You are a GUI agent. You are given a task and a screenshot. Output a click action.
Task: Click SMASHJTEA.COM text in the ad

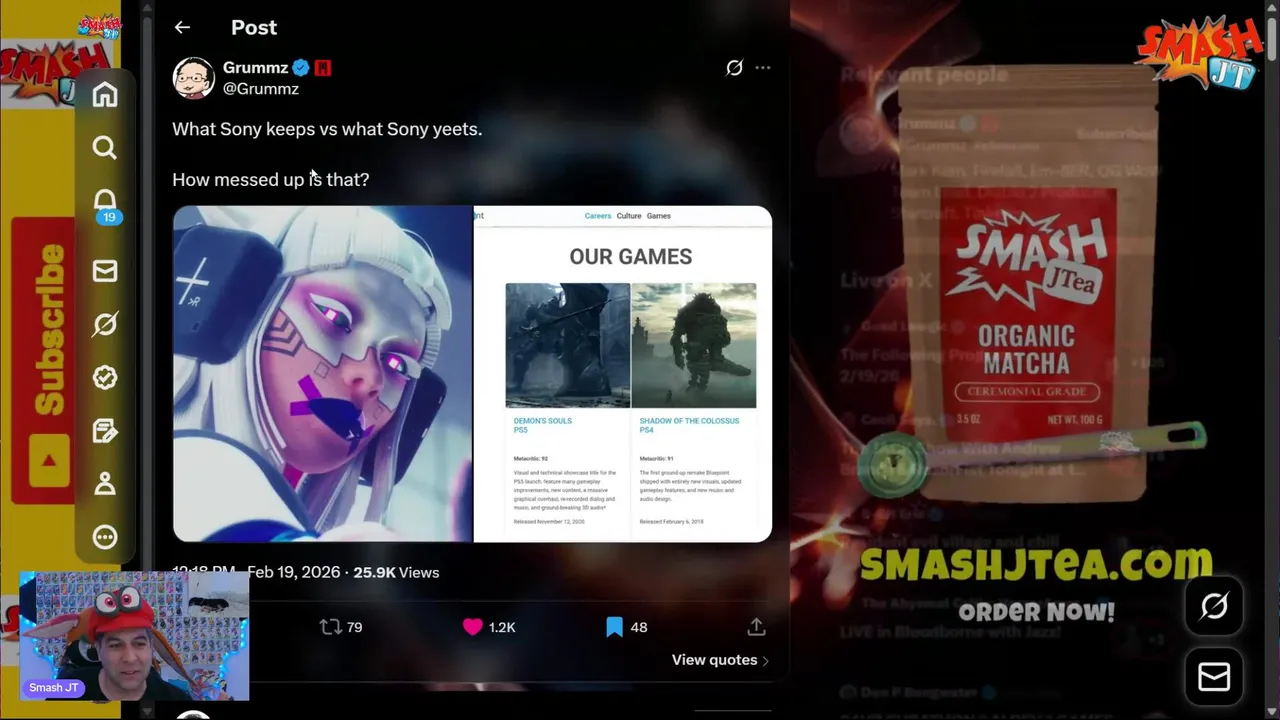pyautogui.click(x=1036, y=564)
